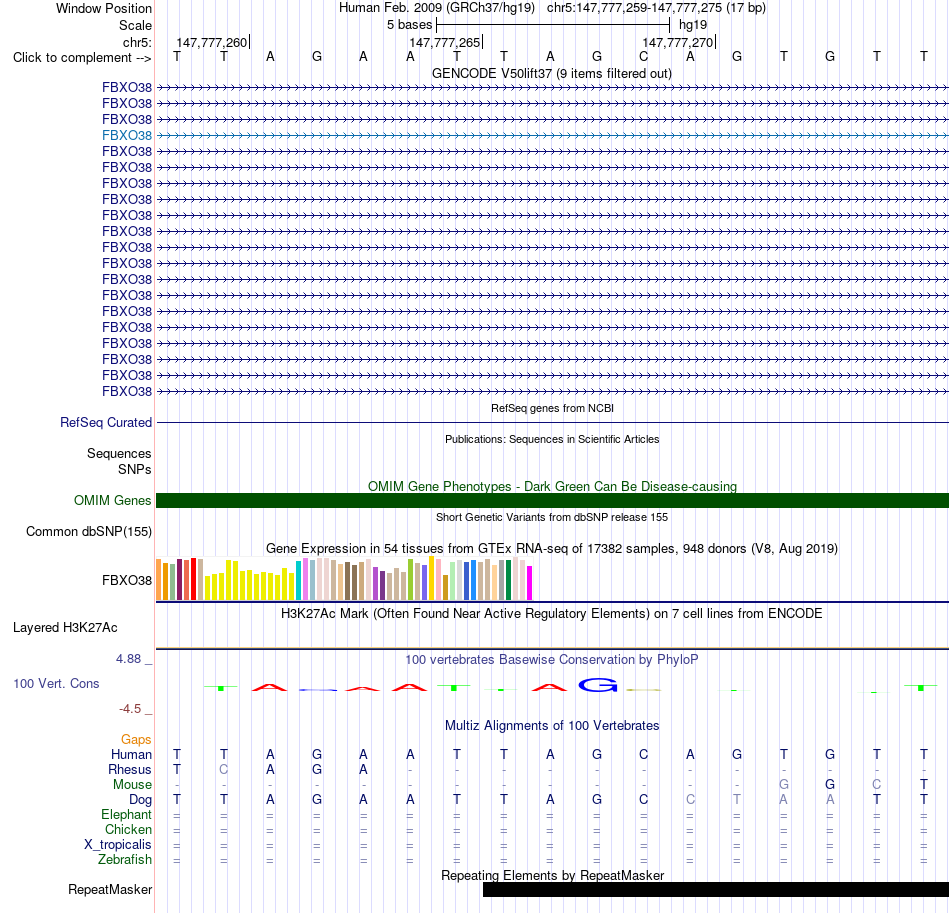Click coordinate label 147,777,265
This screenshot has width=950, height=913.
444,42
